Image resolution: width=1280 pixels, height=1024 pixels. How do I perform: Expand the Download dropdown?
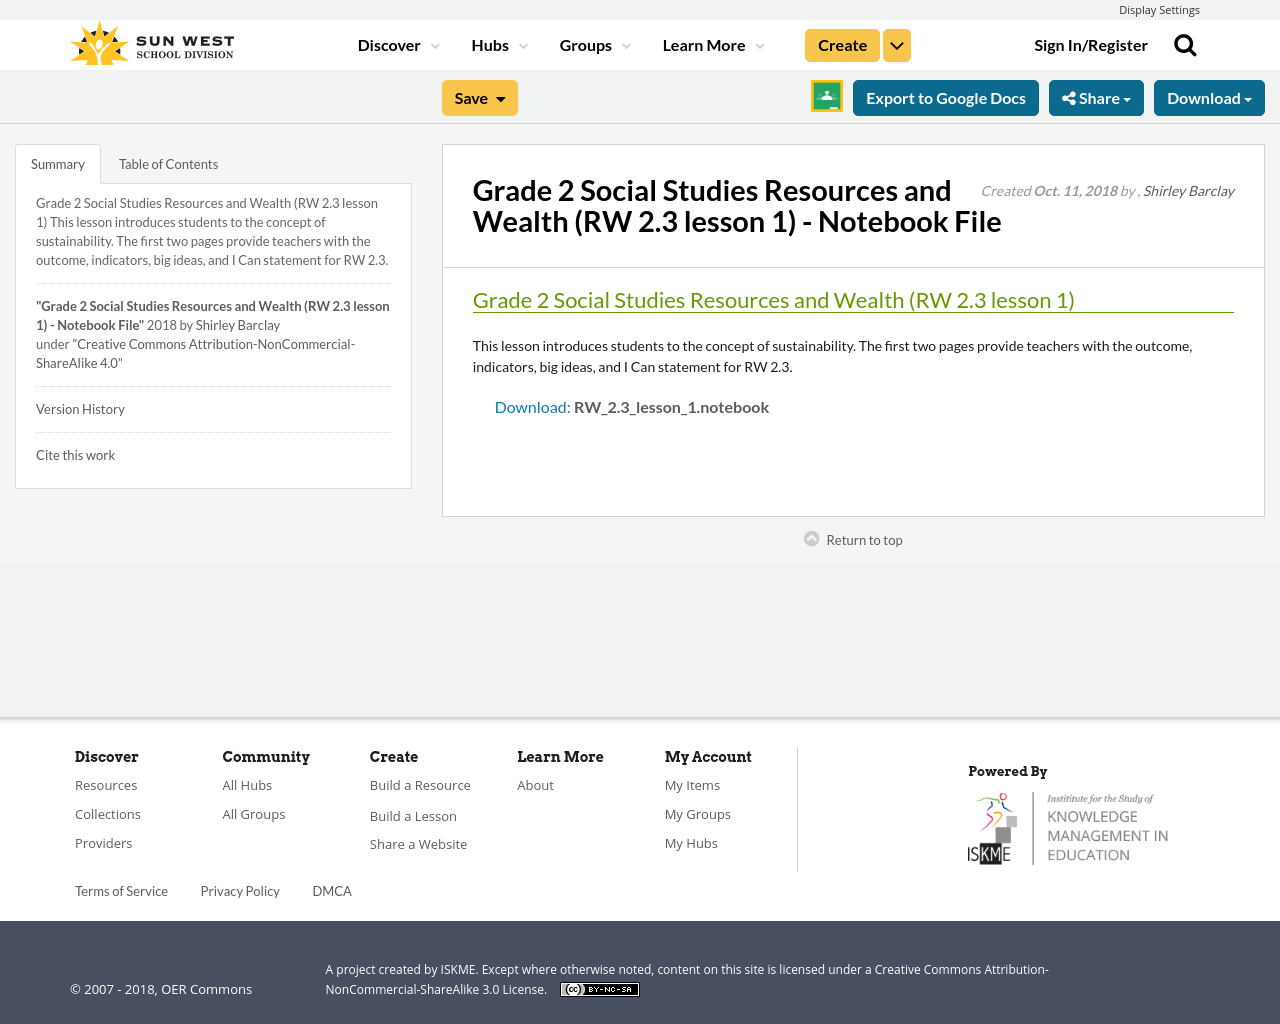click(1209, 97)
